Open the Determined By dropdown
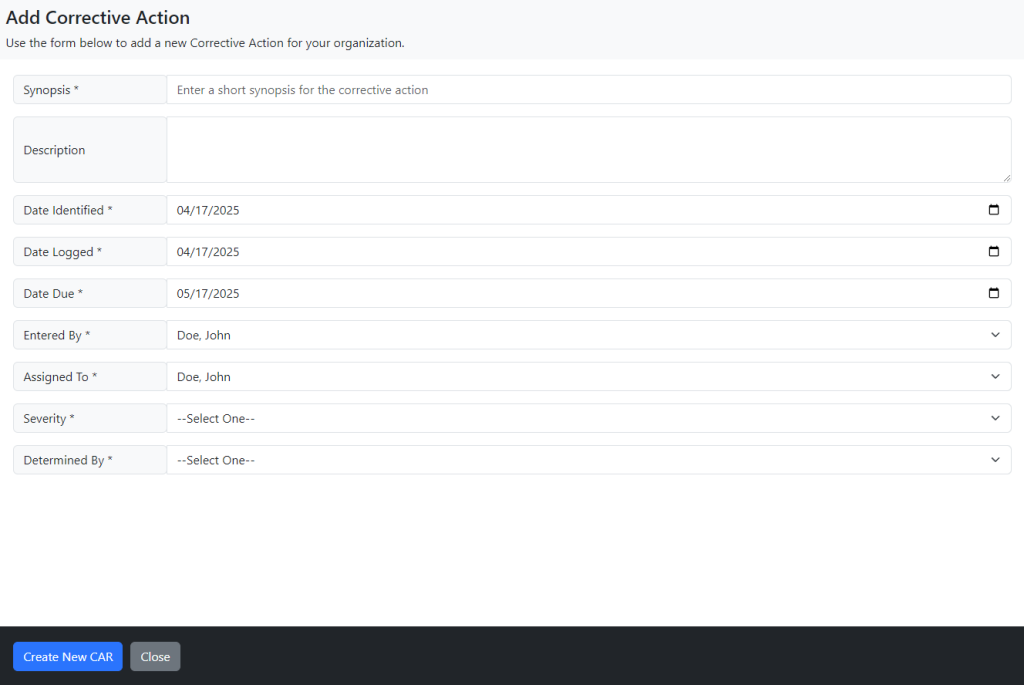The height and width of the screenshot is (685, 1024). pos(588,460)
